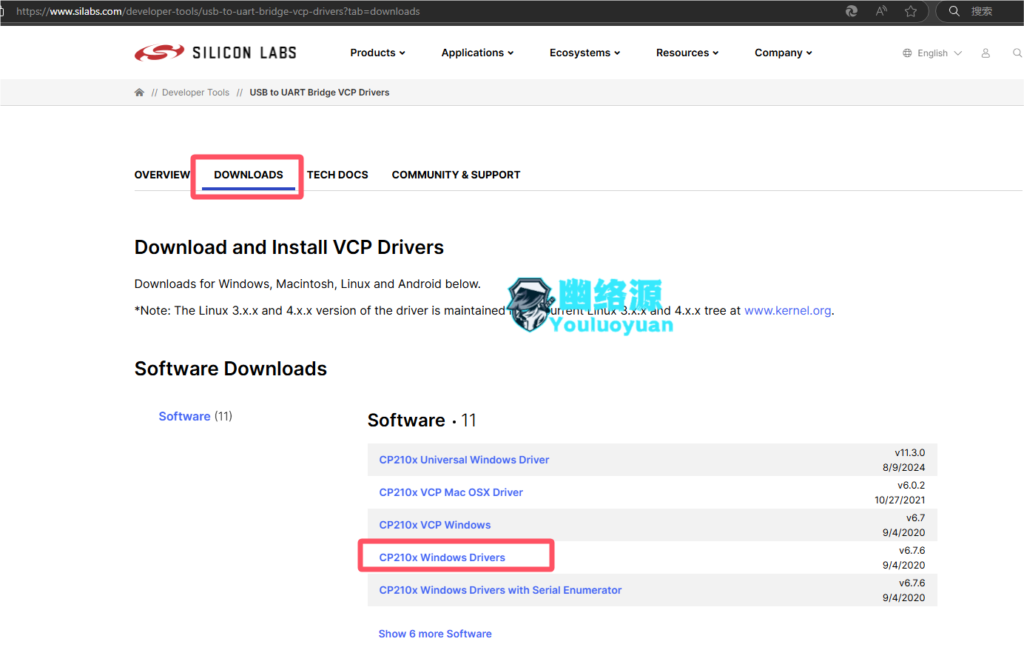This screenshot has height=650, width=1024.
Task: Click the read aloud icon in address bar
Action: click(881, 11)
